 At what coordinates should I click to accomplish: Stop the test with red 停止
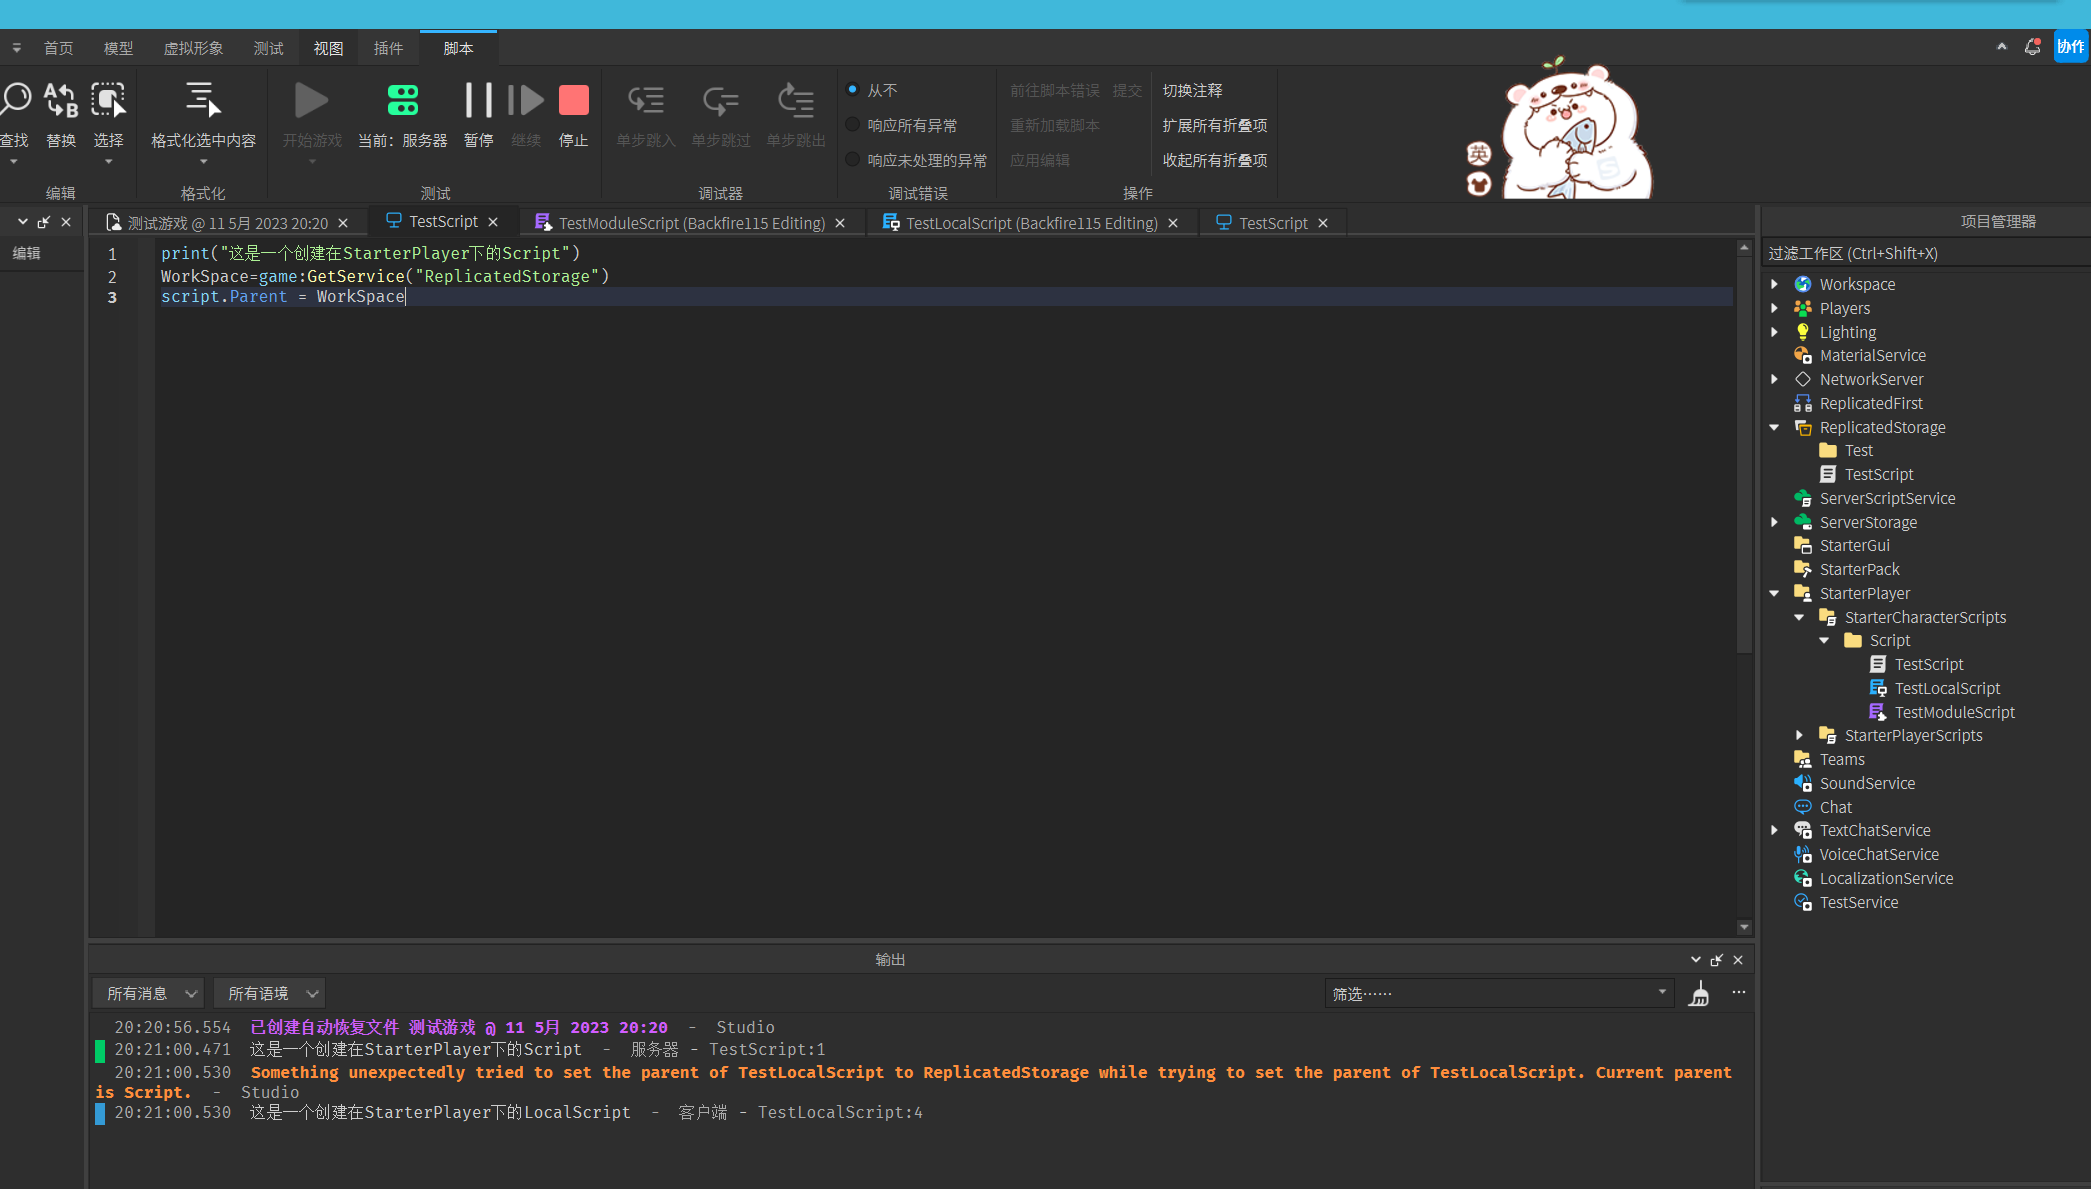(573, 100)
